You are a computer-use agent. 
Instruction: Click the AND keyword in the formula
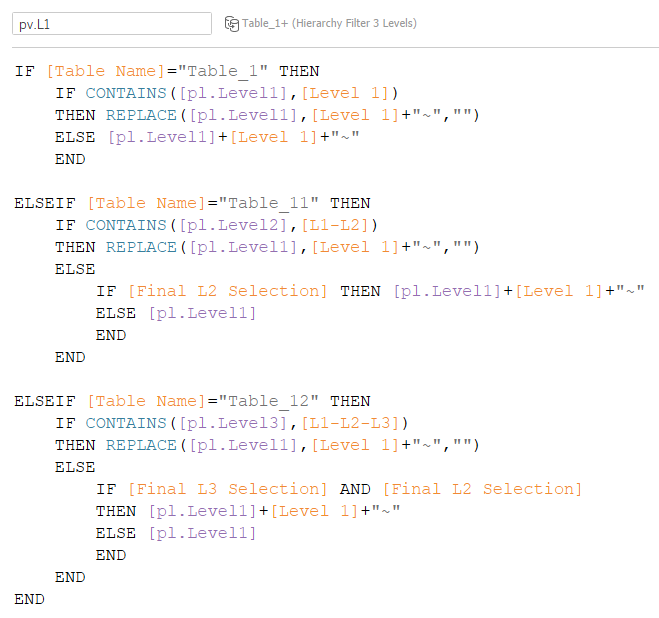[354, 489]
